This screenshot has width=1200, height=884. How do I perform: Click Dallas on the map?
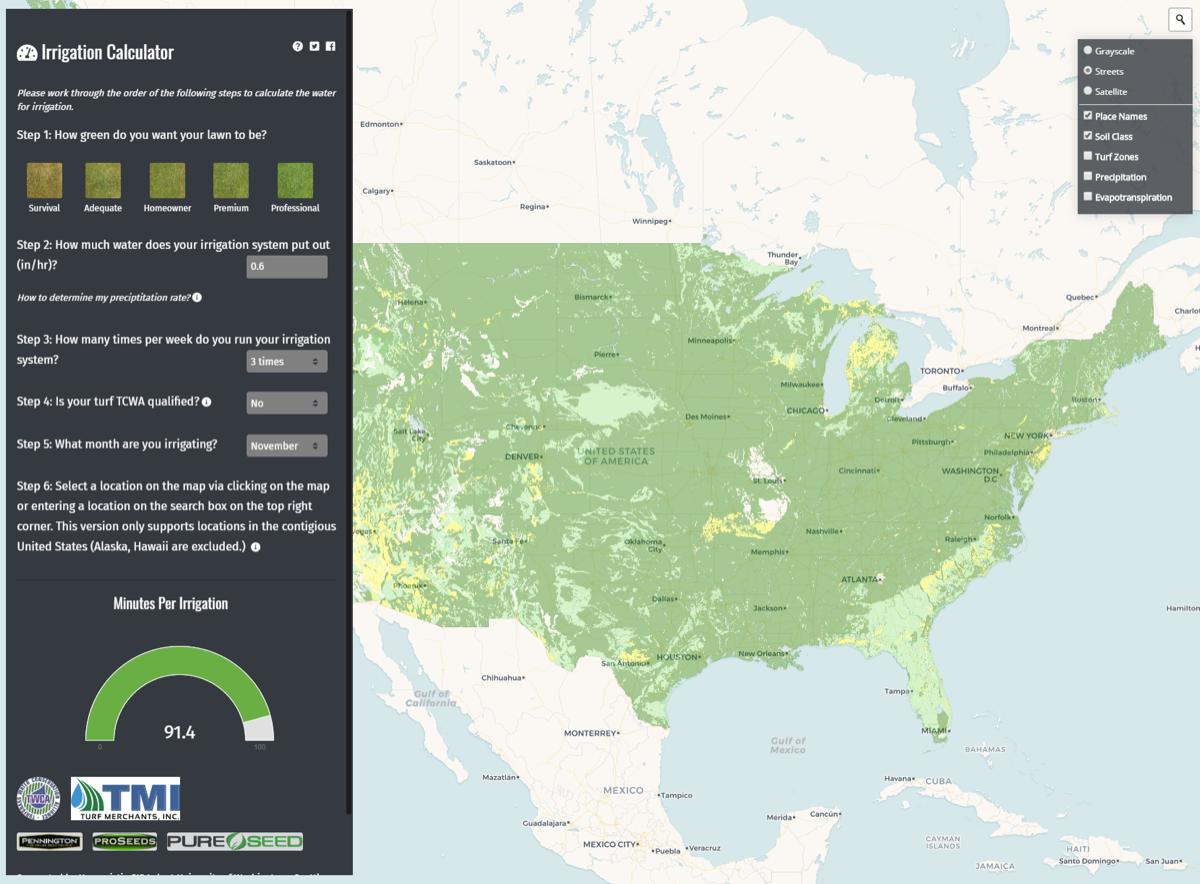coord(663,598)
